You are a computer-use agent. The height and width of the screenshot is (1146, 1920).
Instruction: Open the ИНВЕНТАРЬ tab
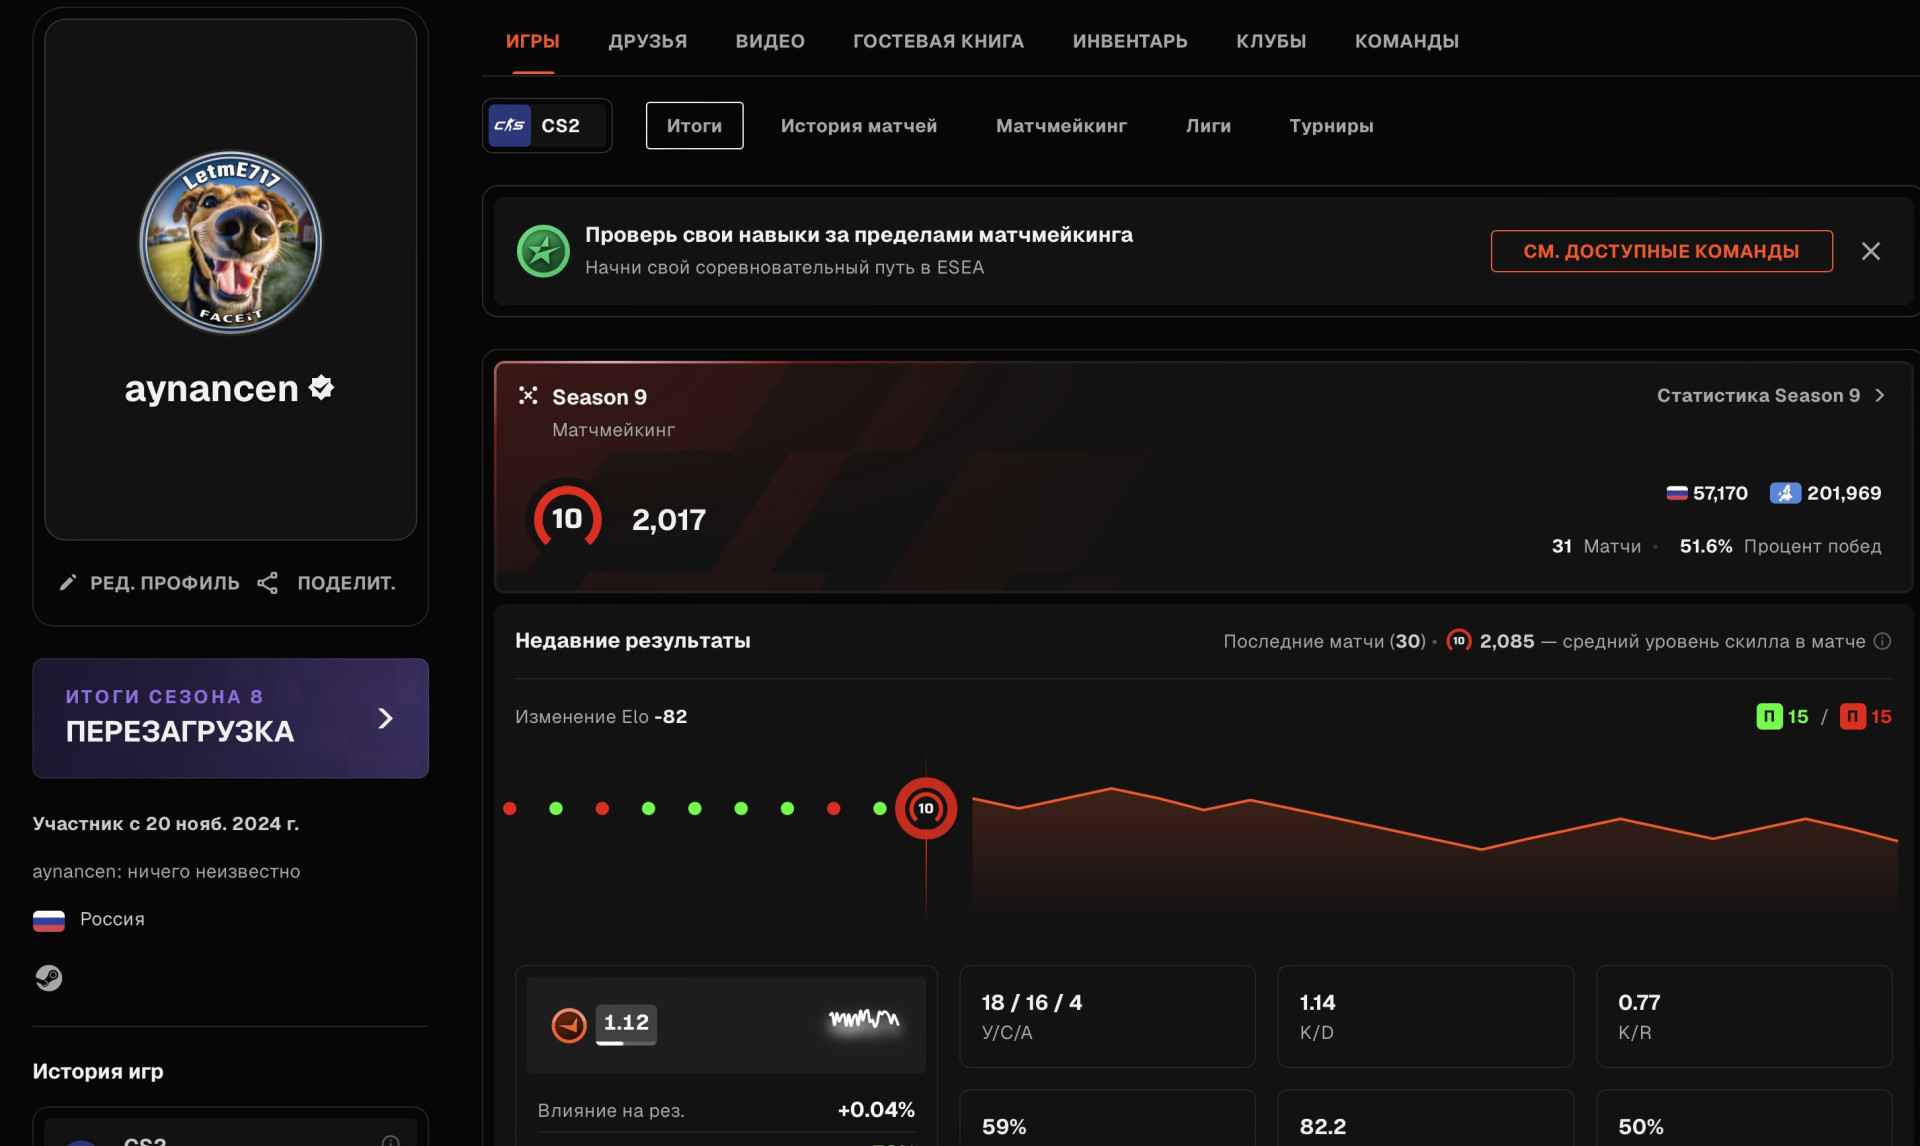coord(1130,41)
